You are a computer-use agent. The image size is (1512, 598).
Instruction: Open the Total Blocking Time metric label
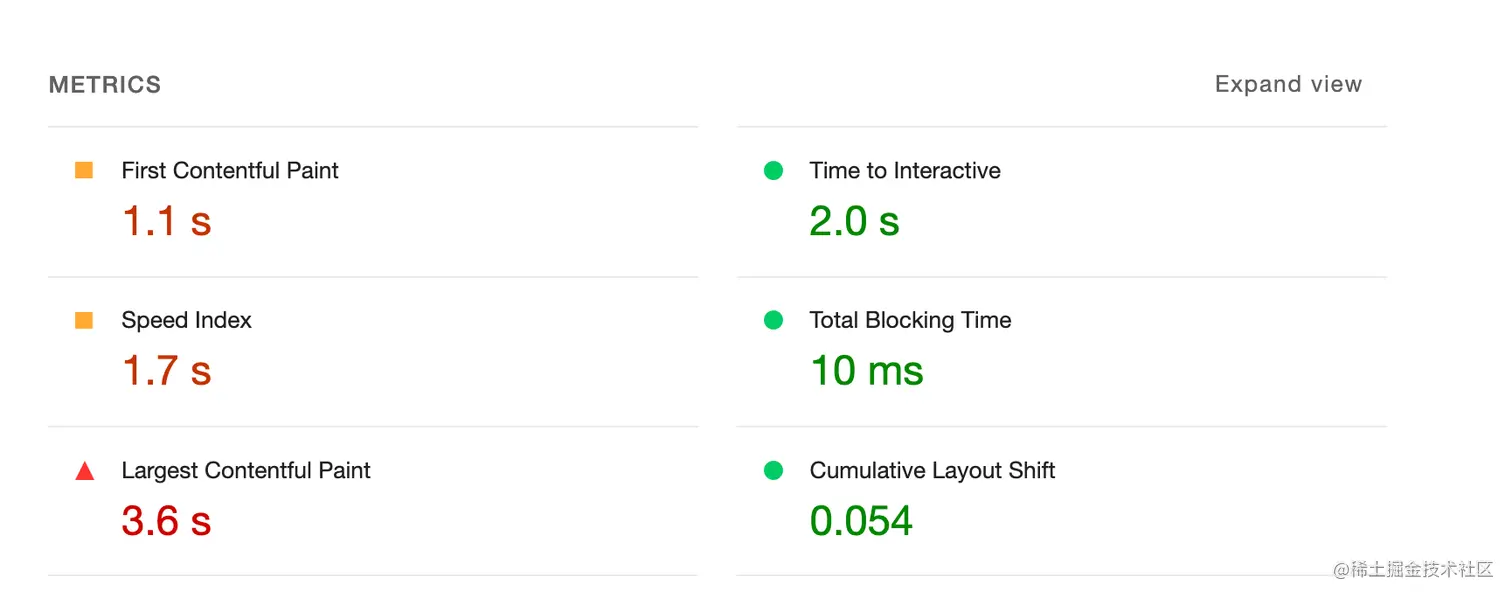(910, 321)
